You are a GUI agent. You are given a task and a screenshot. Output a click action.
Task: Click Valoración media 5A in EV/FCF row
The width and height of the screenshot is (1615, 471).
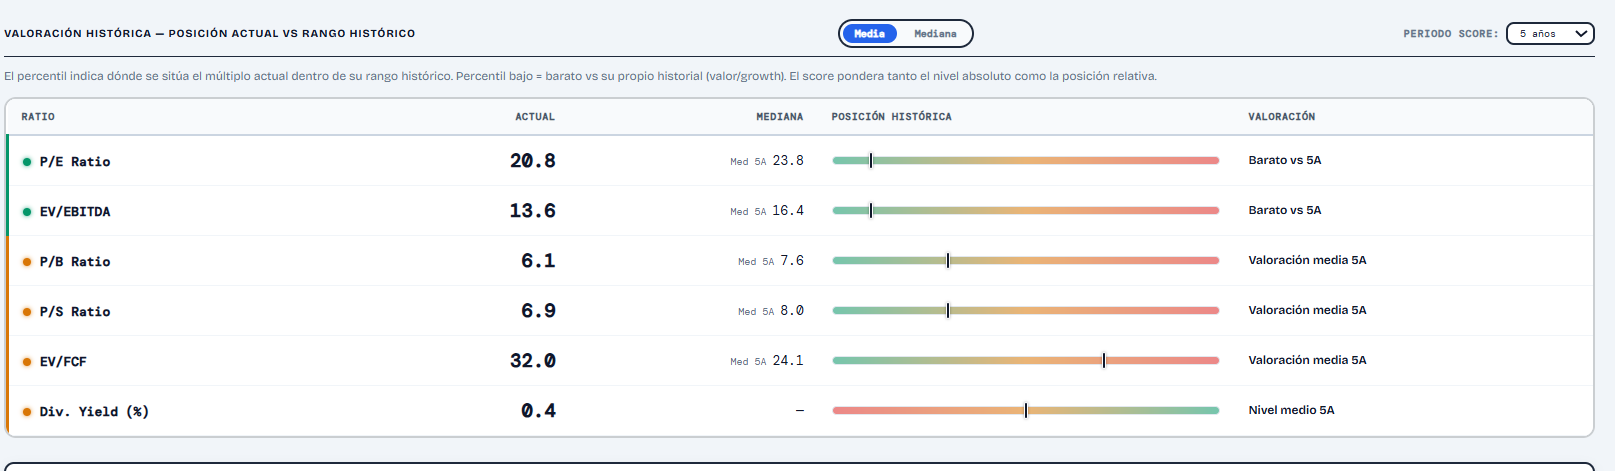pyautogui.click(x=1307, y=360)
